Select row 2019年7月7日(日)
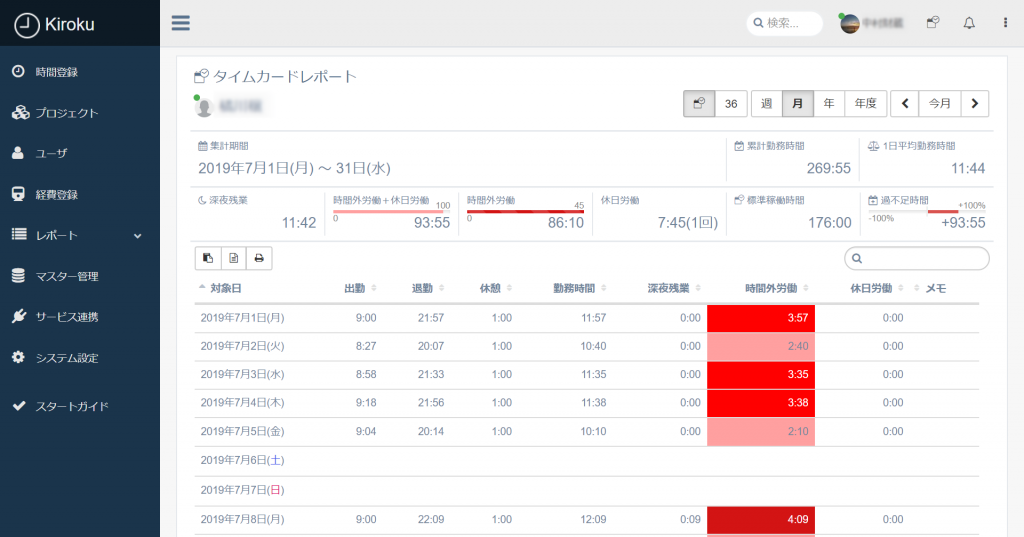1024x537 pixels. tap(586, 490)
